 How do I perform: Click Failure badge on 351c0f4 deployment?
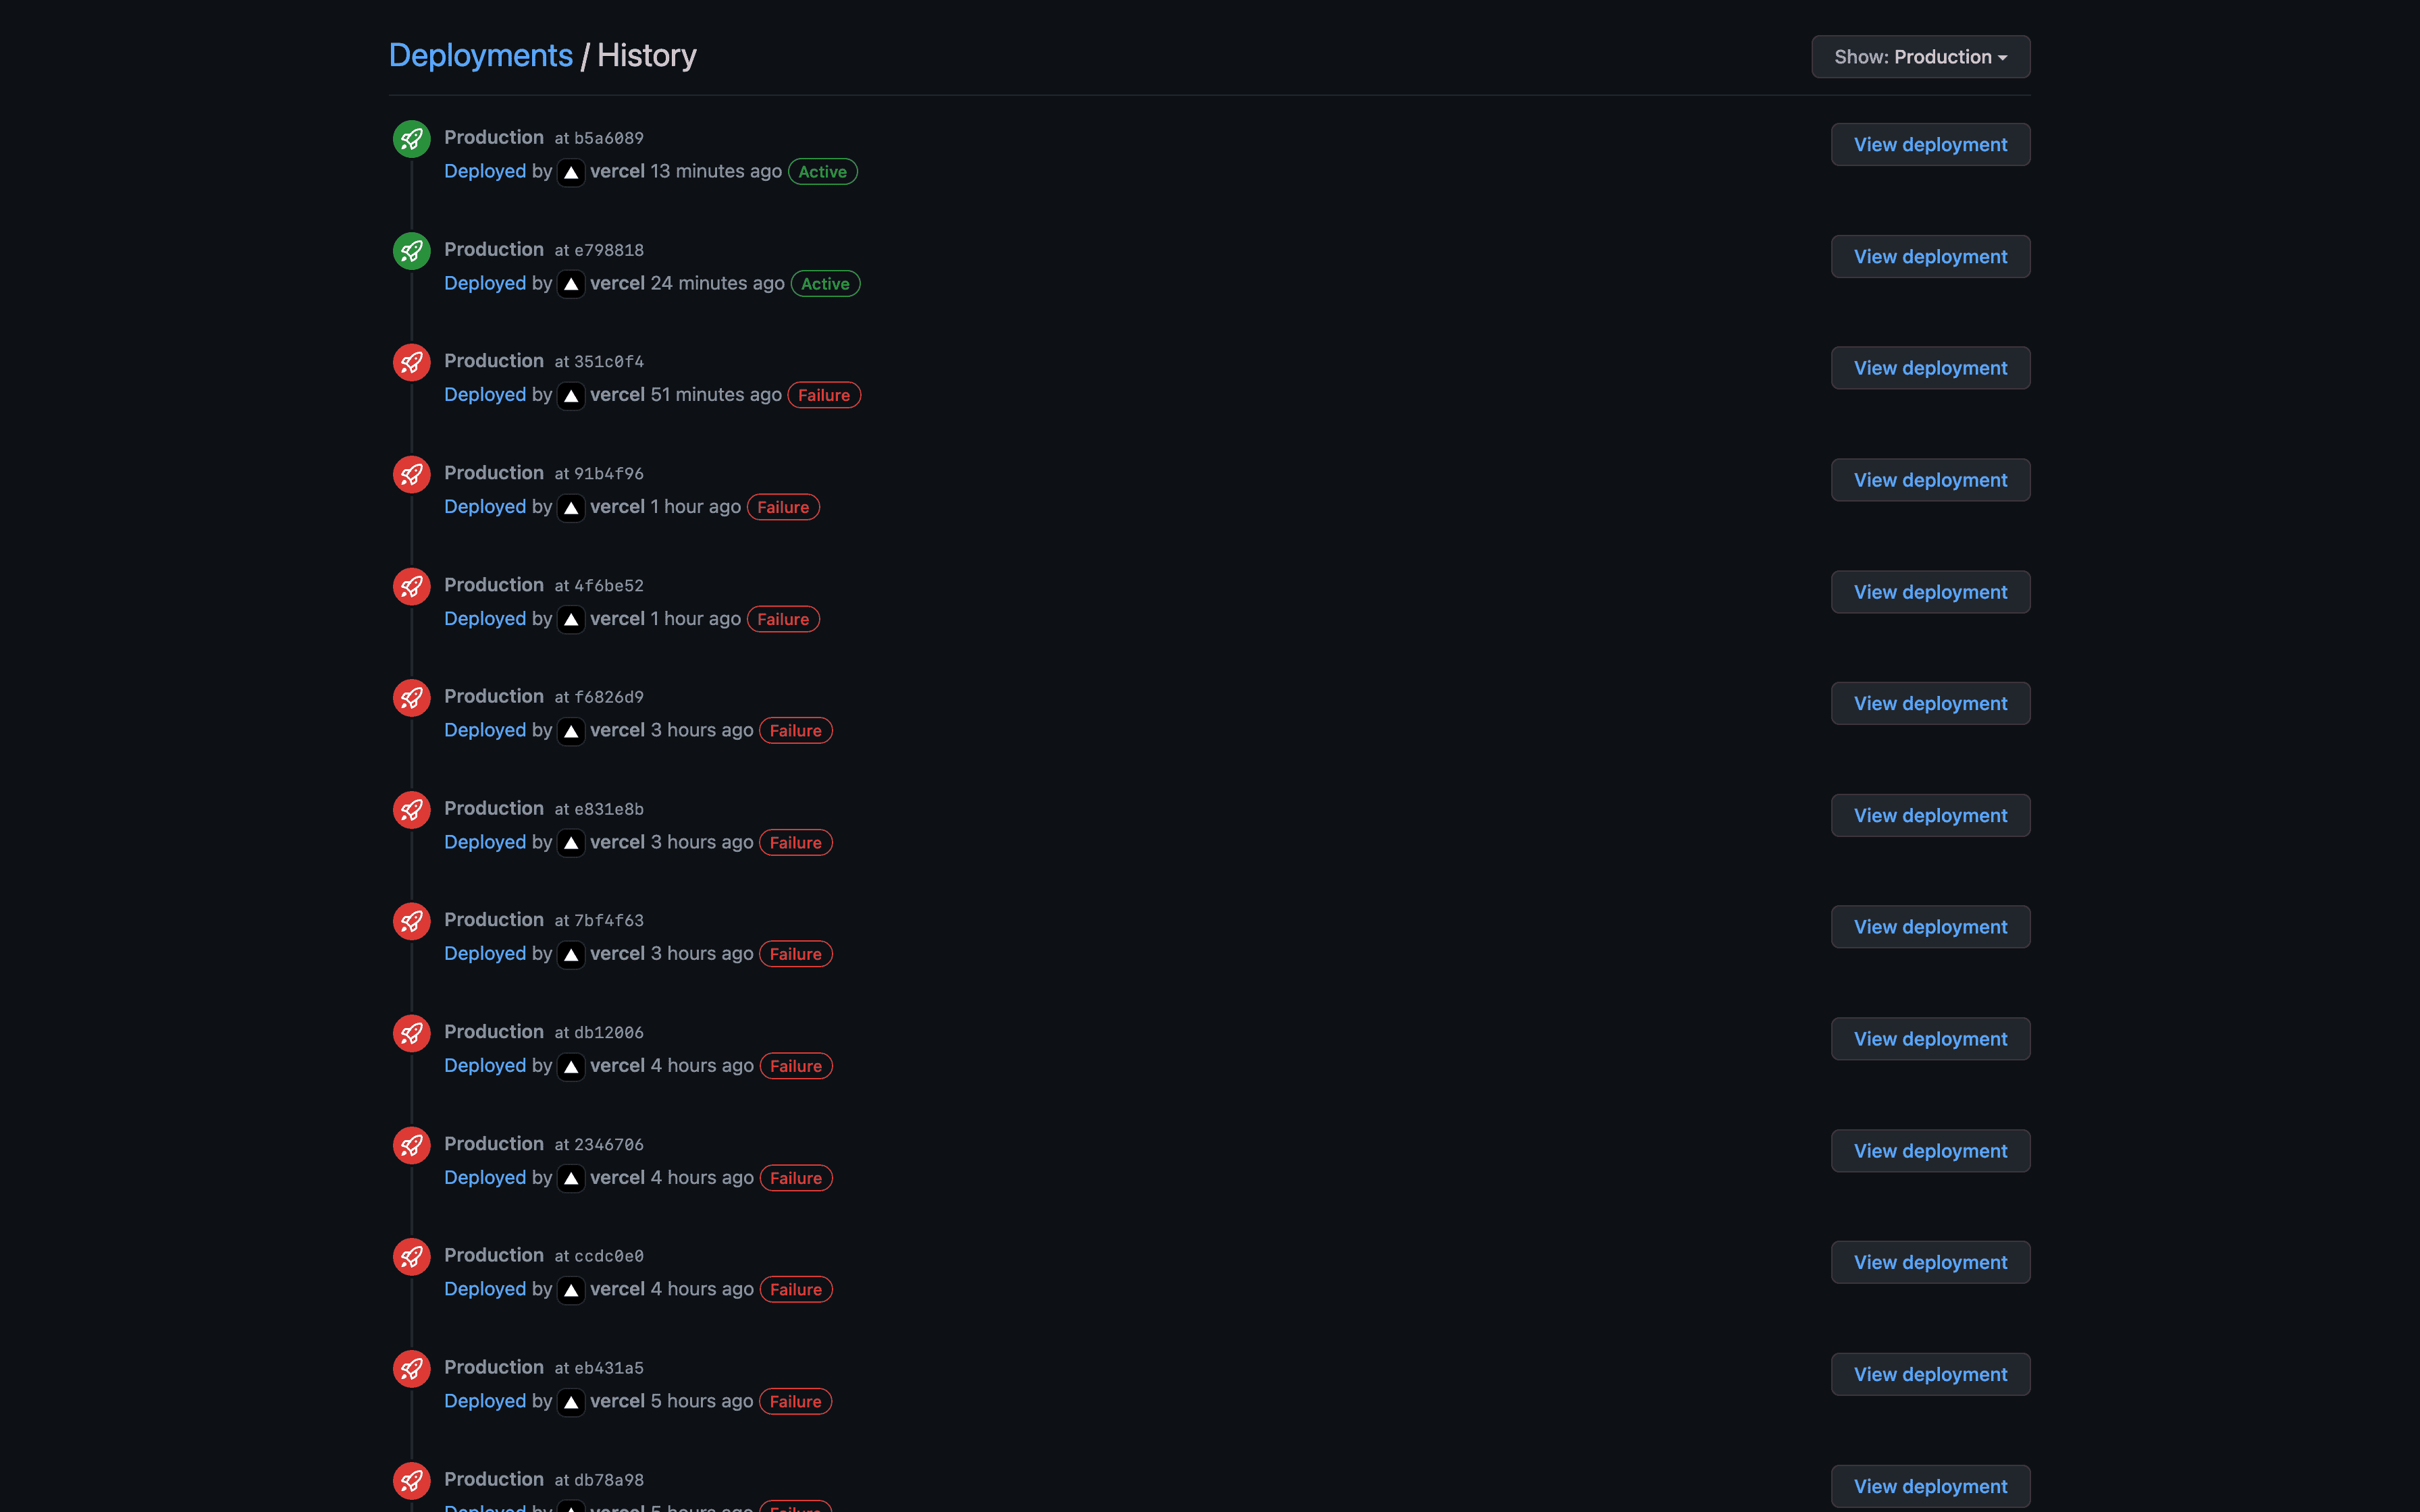click(823, 396)
